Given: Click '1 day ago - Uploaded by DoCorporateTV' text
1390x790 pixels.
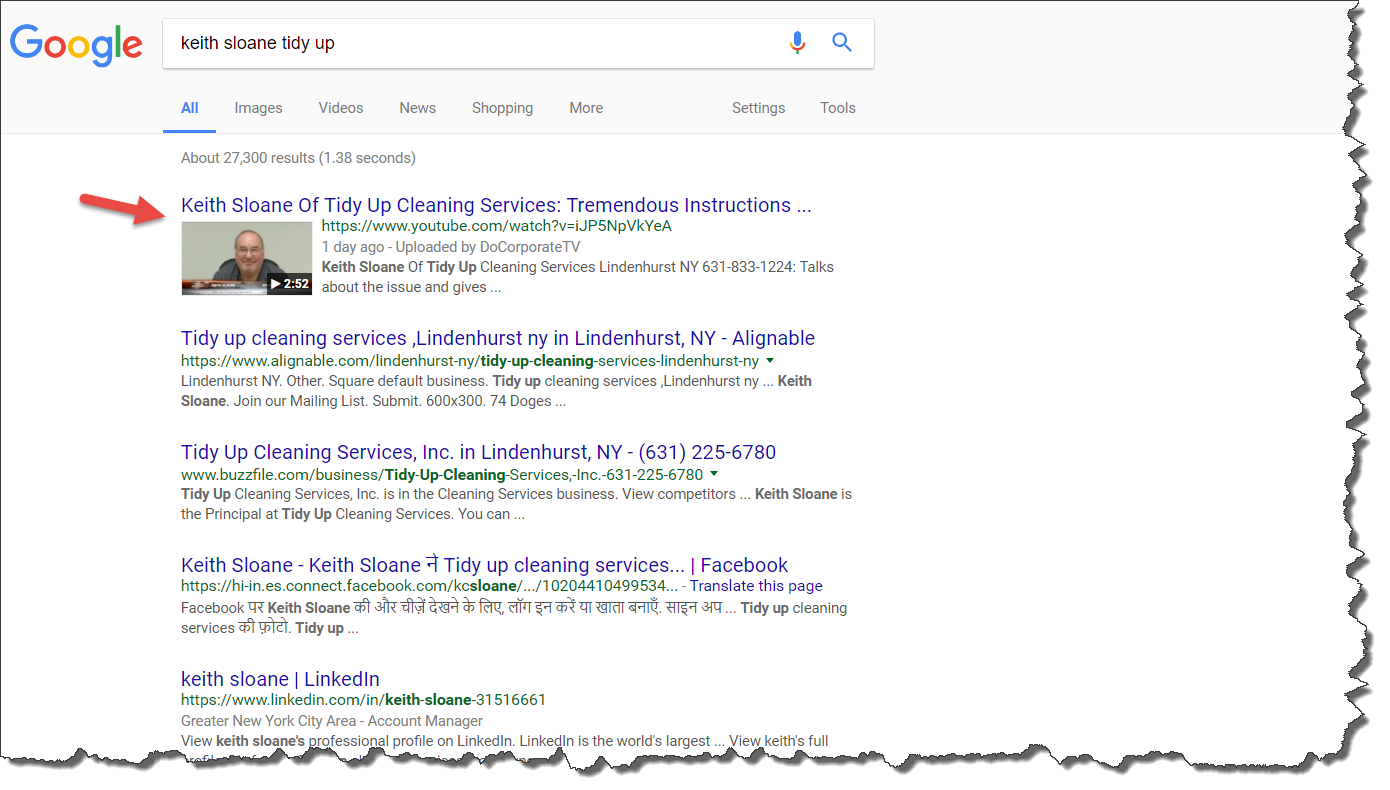Looking at the screenshot, I should (451, 247).
